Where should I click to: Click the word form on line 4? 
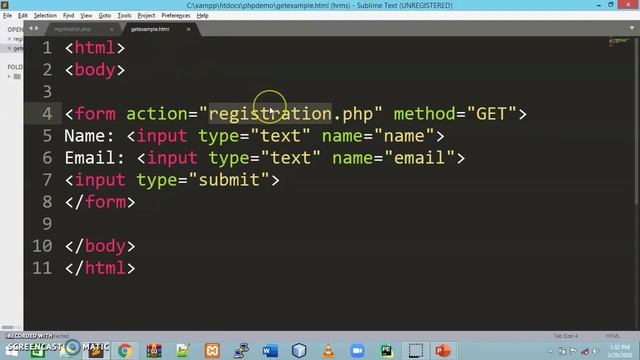tap(95, 114)
